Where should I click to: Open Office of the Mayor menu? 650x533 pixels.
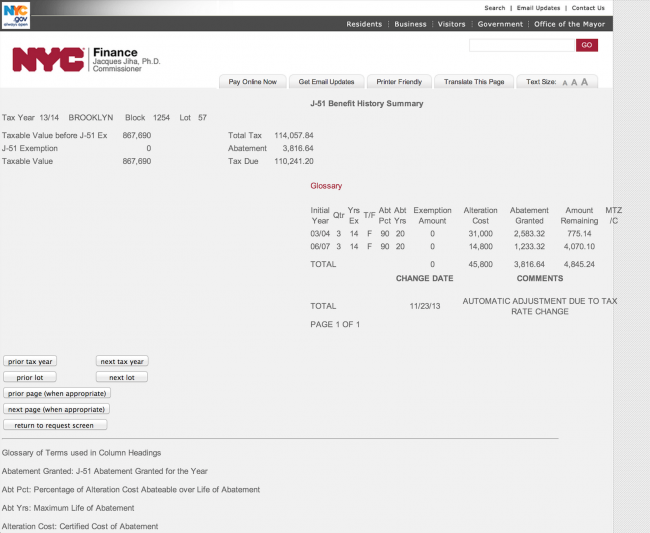tap(570, 24)
